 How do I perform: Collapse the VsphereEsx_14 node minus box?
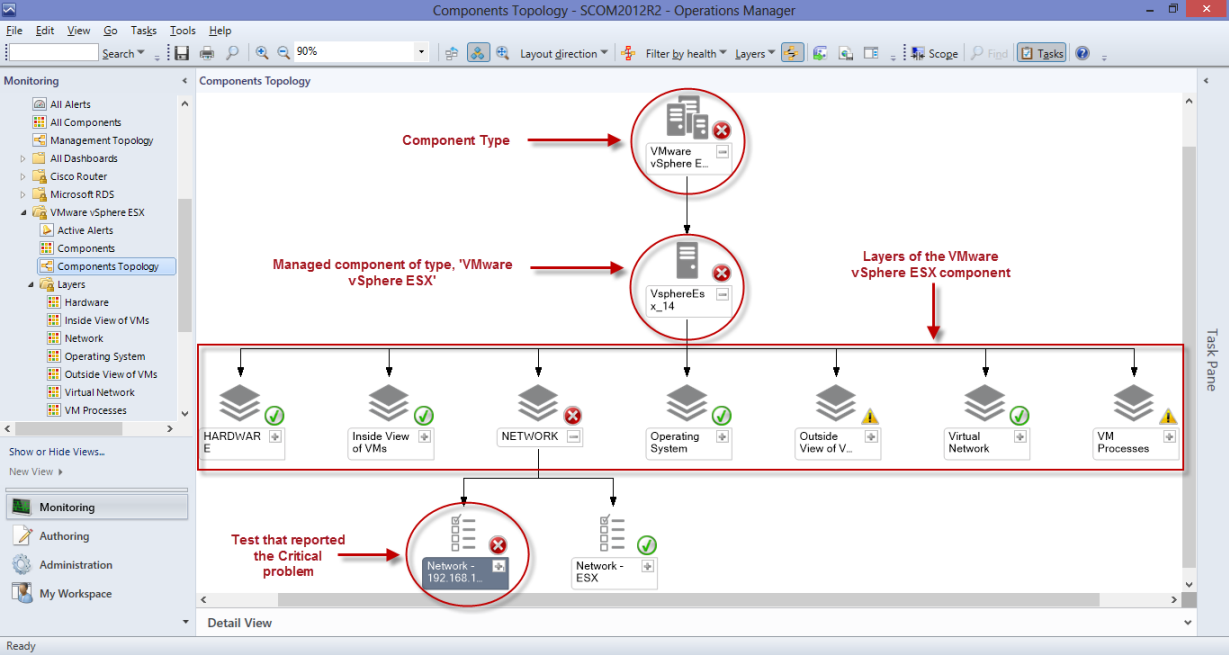(x=722, y=294)
